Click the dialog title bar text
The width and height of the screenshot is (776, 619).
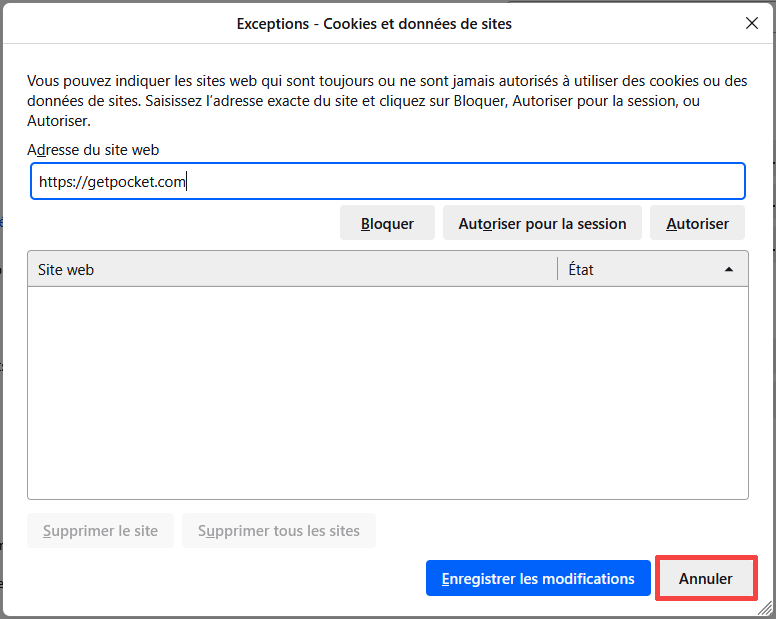[374, 23]
